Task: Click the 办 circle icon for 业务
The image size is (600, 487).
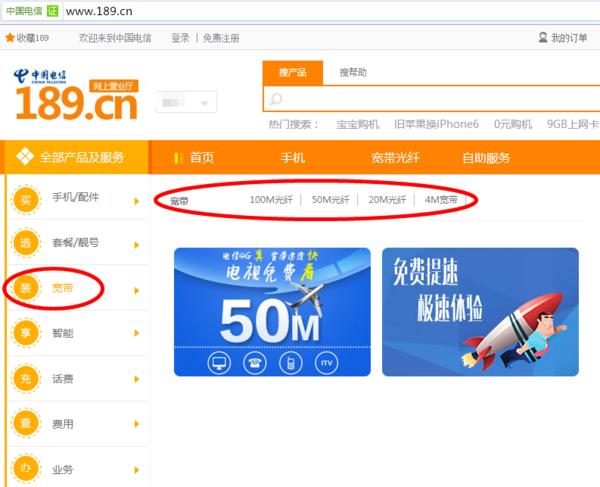Action: 26,468
